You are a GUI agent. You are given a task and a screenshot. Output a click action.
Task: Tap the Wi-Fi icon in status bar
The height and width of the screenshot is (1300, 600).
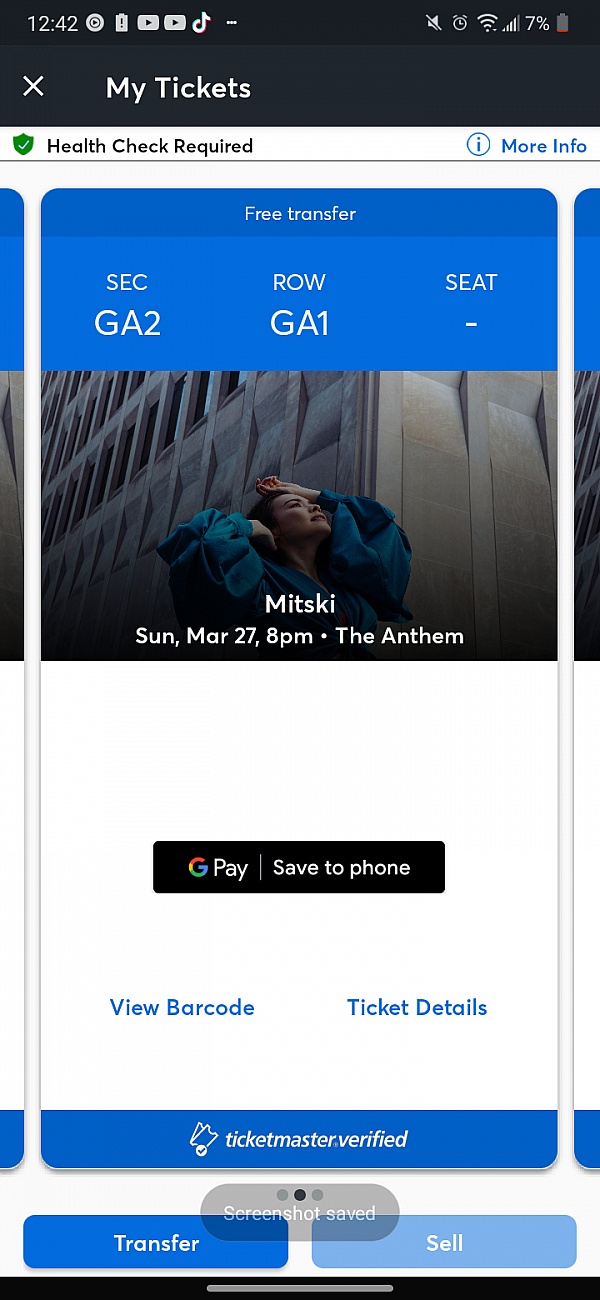(487, 23)
